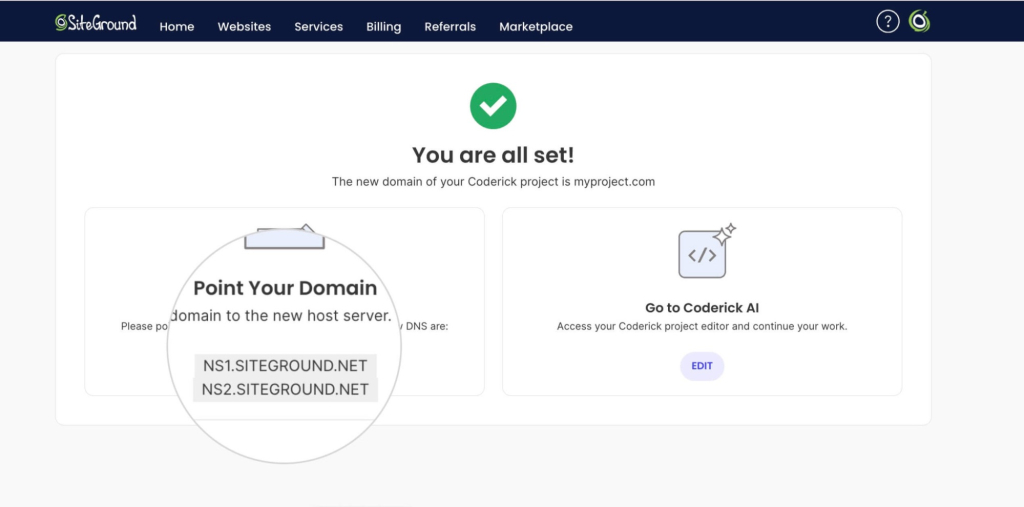Select the NS1.SITEGROUND.NET nameserver text
Screen dimensions: 1024x507
click(x=285, y=365)
